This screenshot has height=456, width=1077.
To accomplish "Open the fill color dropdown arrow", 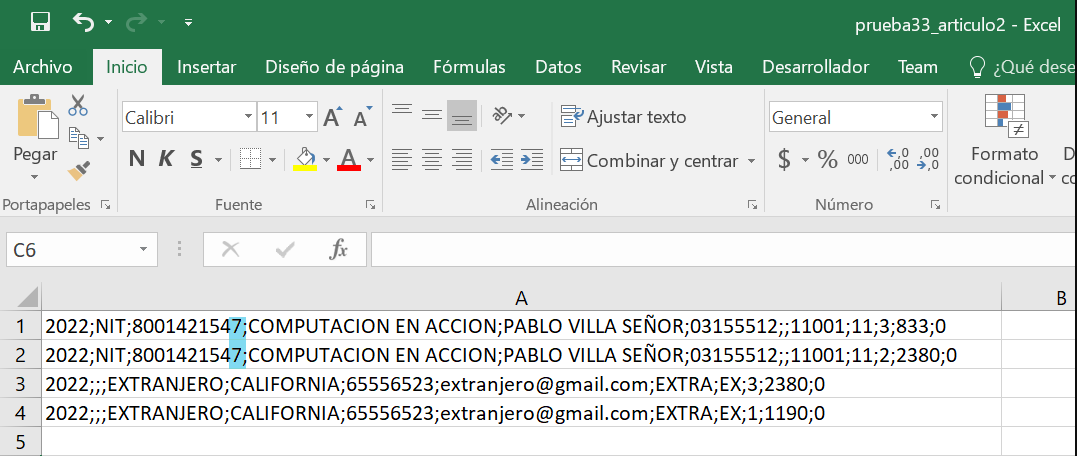I will (x=326, y=161).
